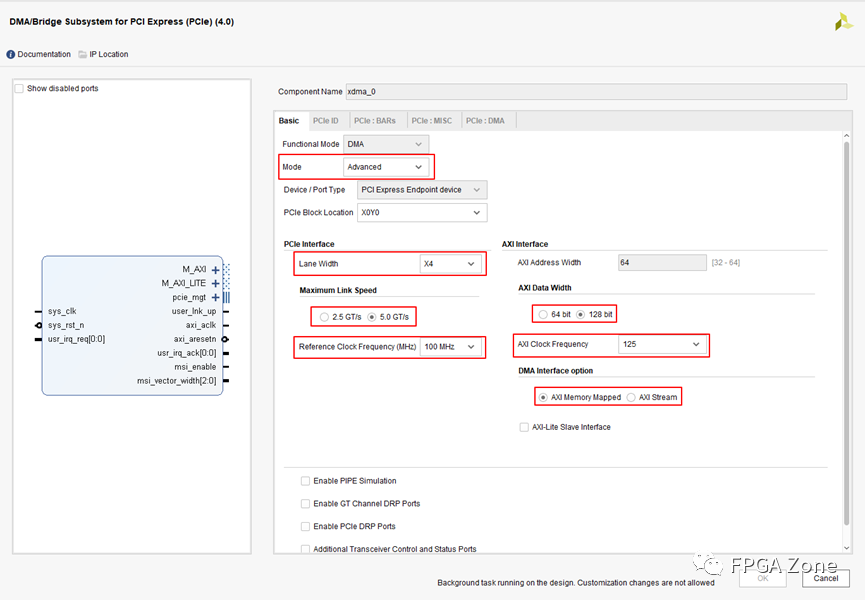The width and height of the screenshot is (865, 600).
Task: Select the 5.0 GT/s link speed
Action: (372, 317)
